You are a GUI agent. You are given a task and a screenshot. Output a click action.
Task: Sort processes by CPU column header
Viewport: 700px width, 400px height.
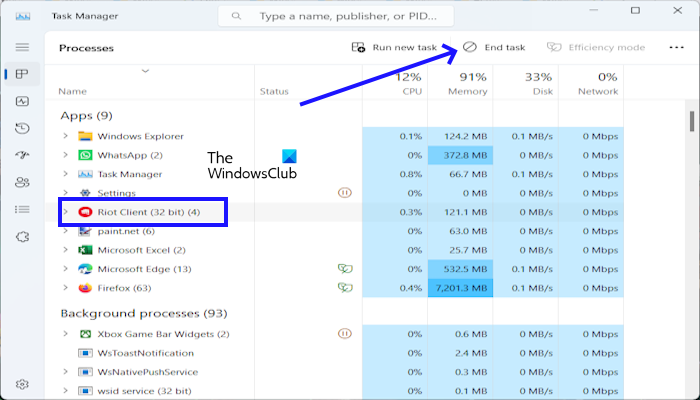[395, 83]
